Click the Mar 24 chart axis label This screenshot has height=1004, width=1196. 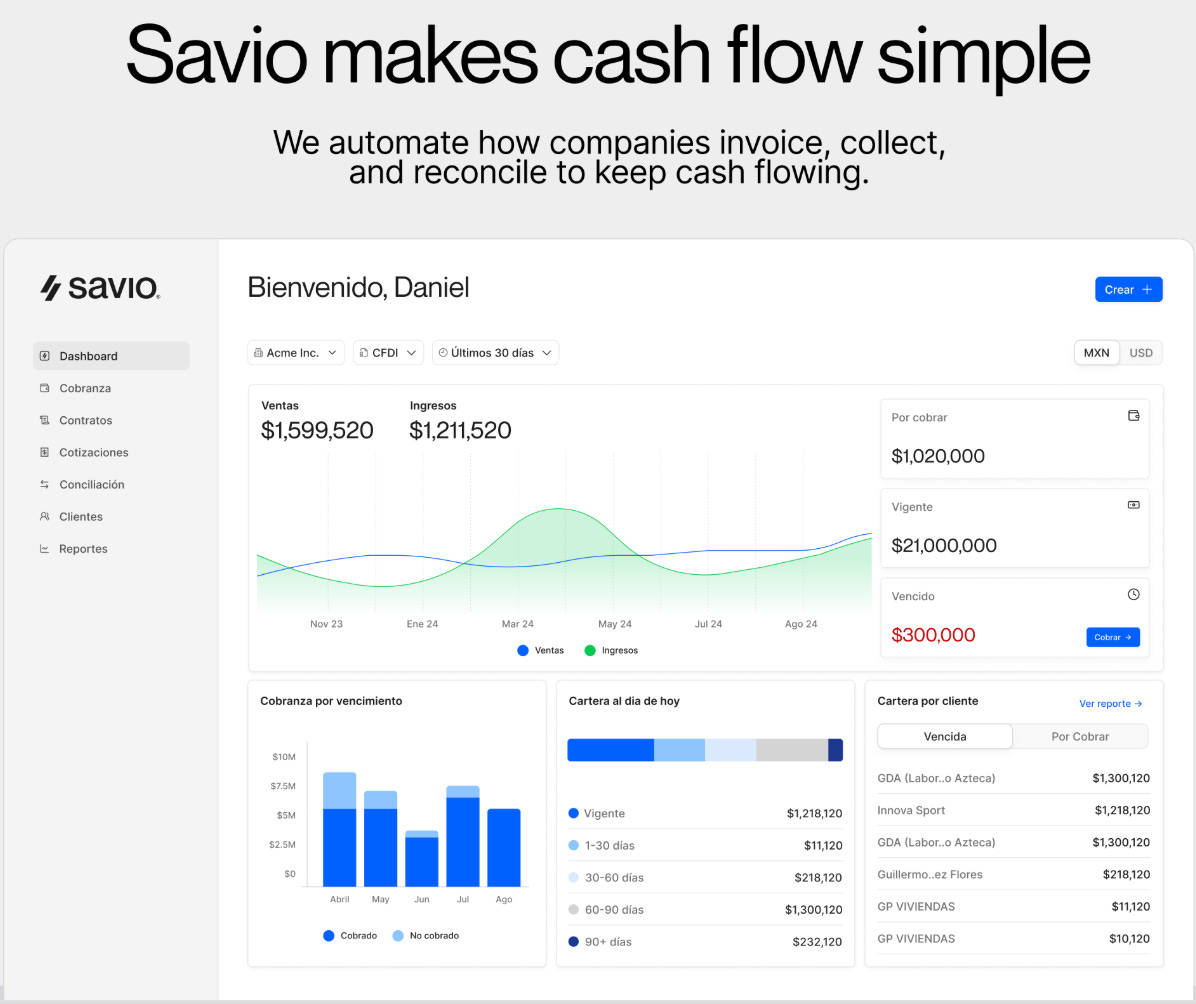pyautogui.click(x=517, y=624)
